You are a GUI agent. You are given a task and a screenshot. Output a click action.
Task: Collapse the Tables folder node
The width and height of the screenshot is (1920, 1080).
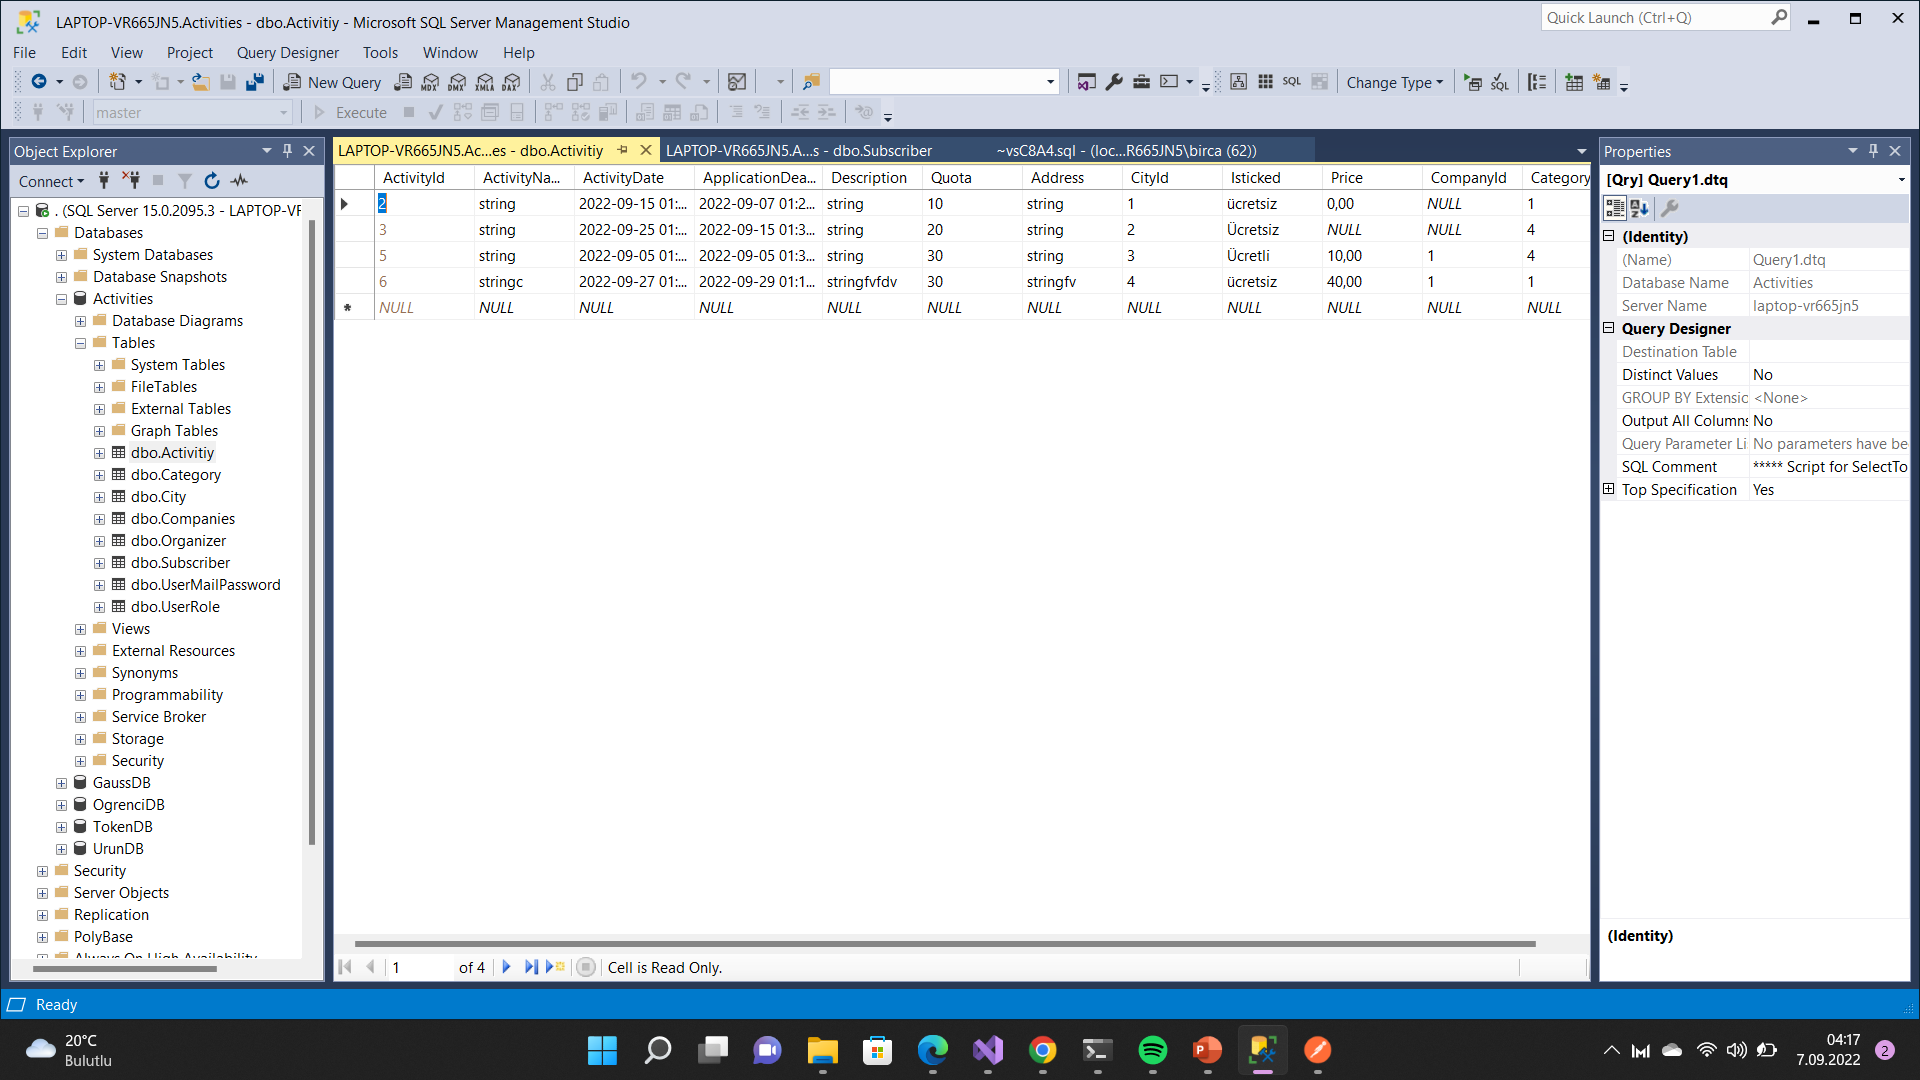(x=80, y=343)
